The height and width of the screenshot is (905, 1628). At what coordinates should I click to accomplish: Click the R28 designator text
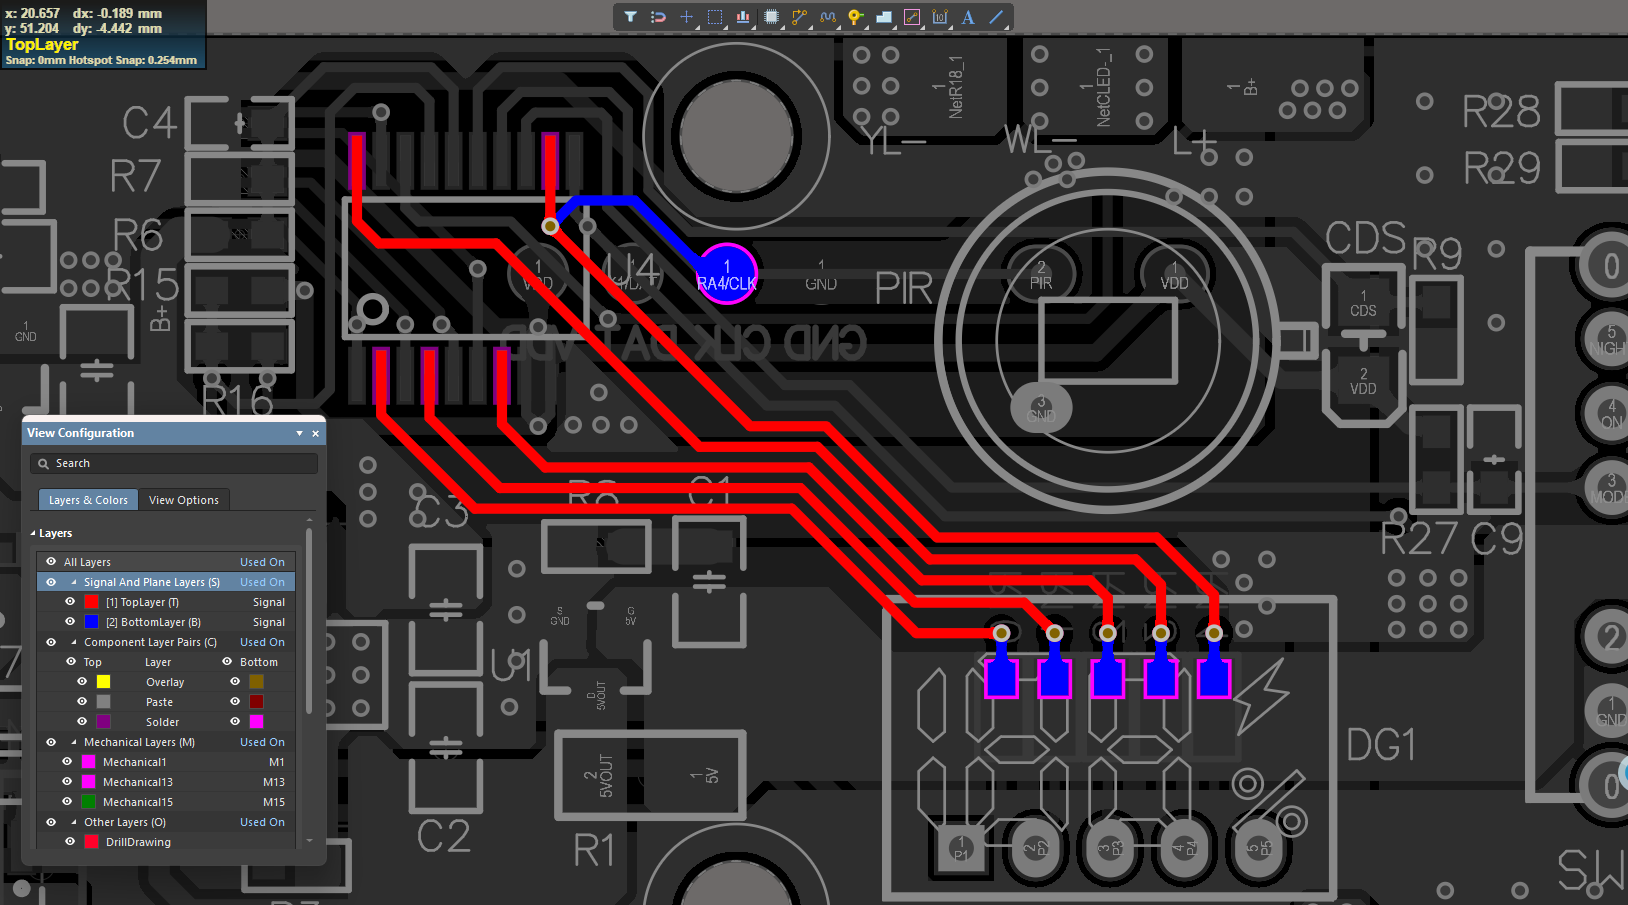pos(1501,112)
